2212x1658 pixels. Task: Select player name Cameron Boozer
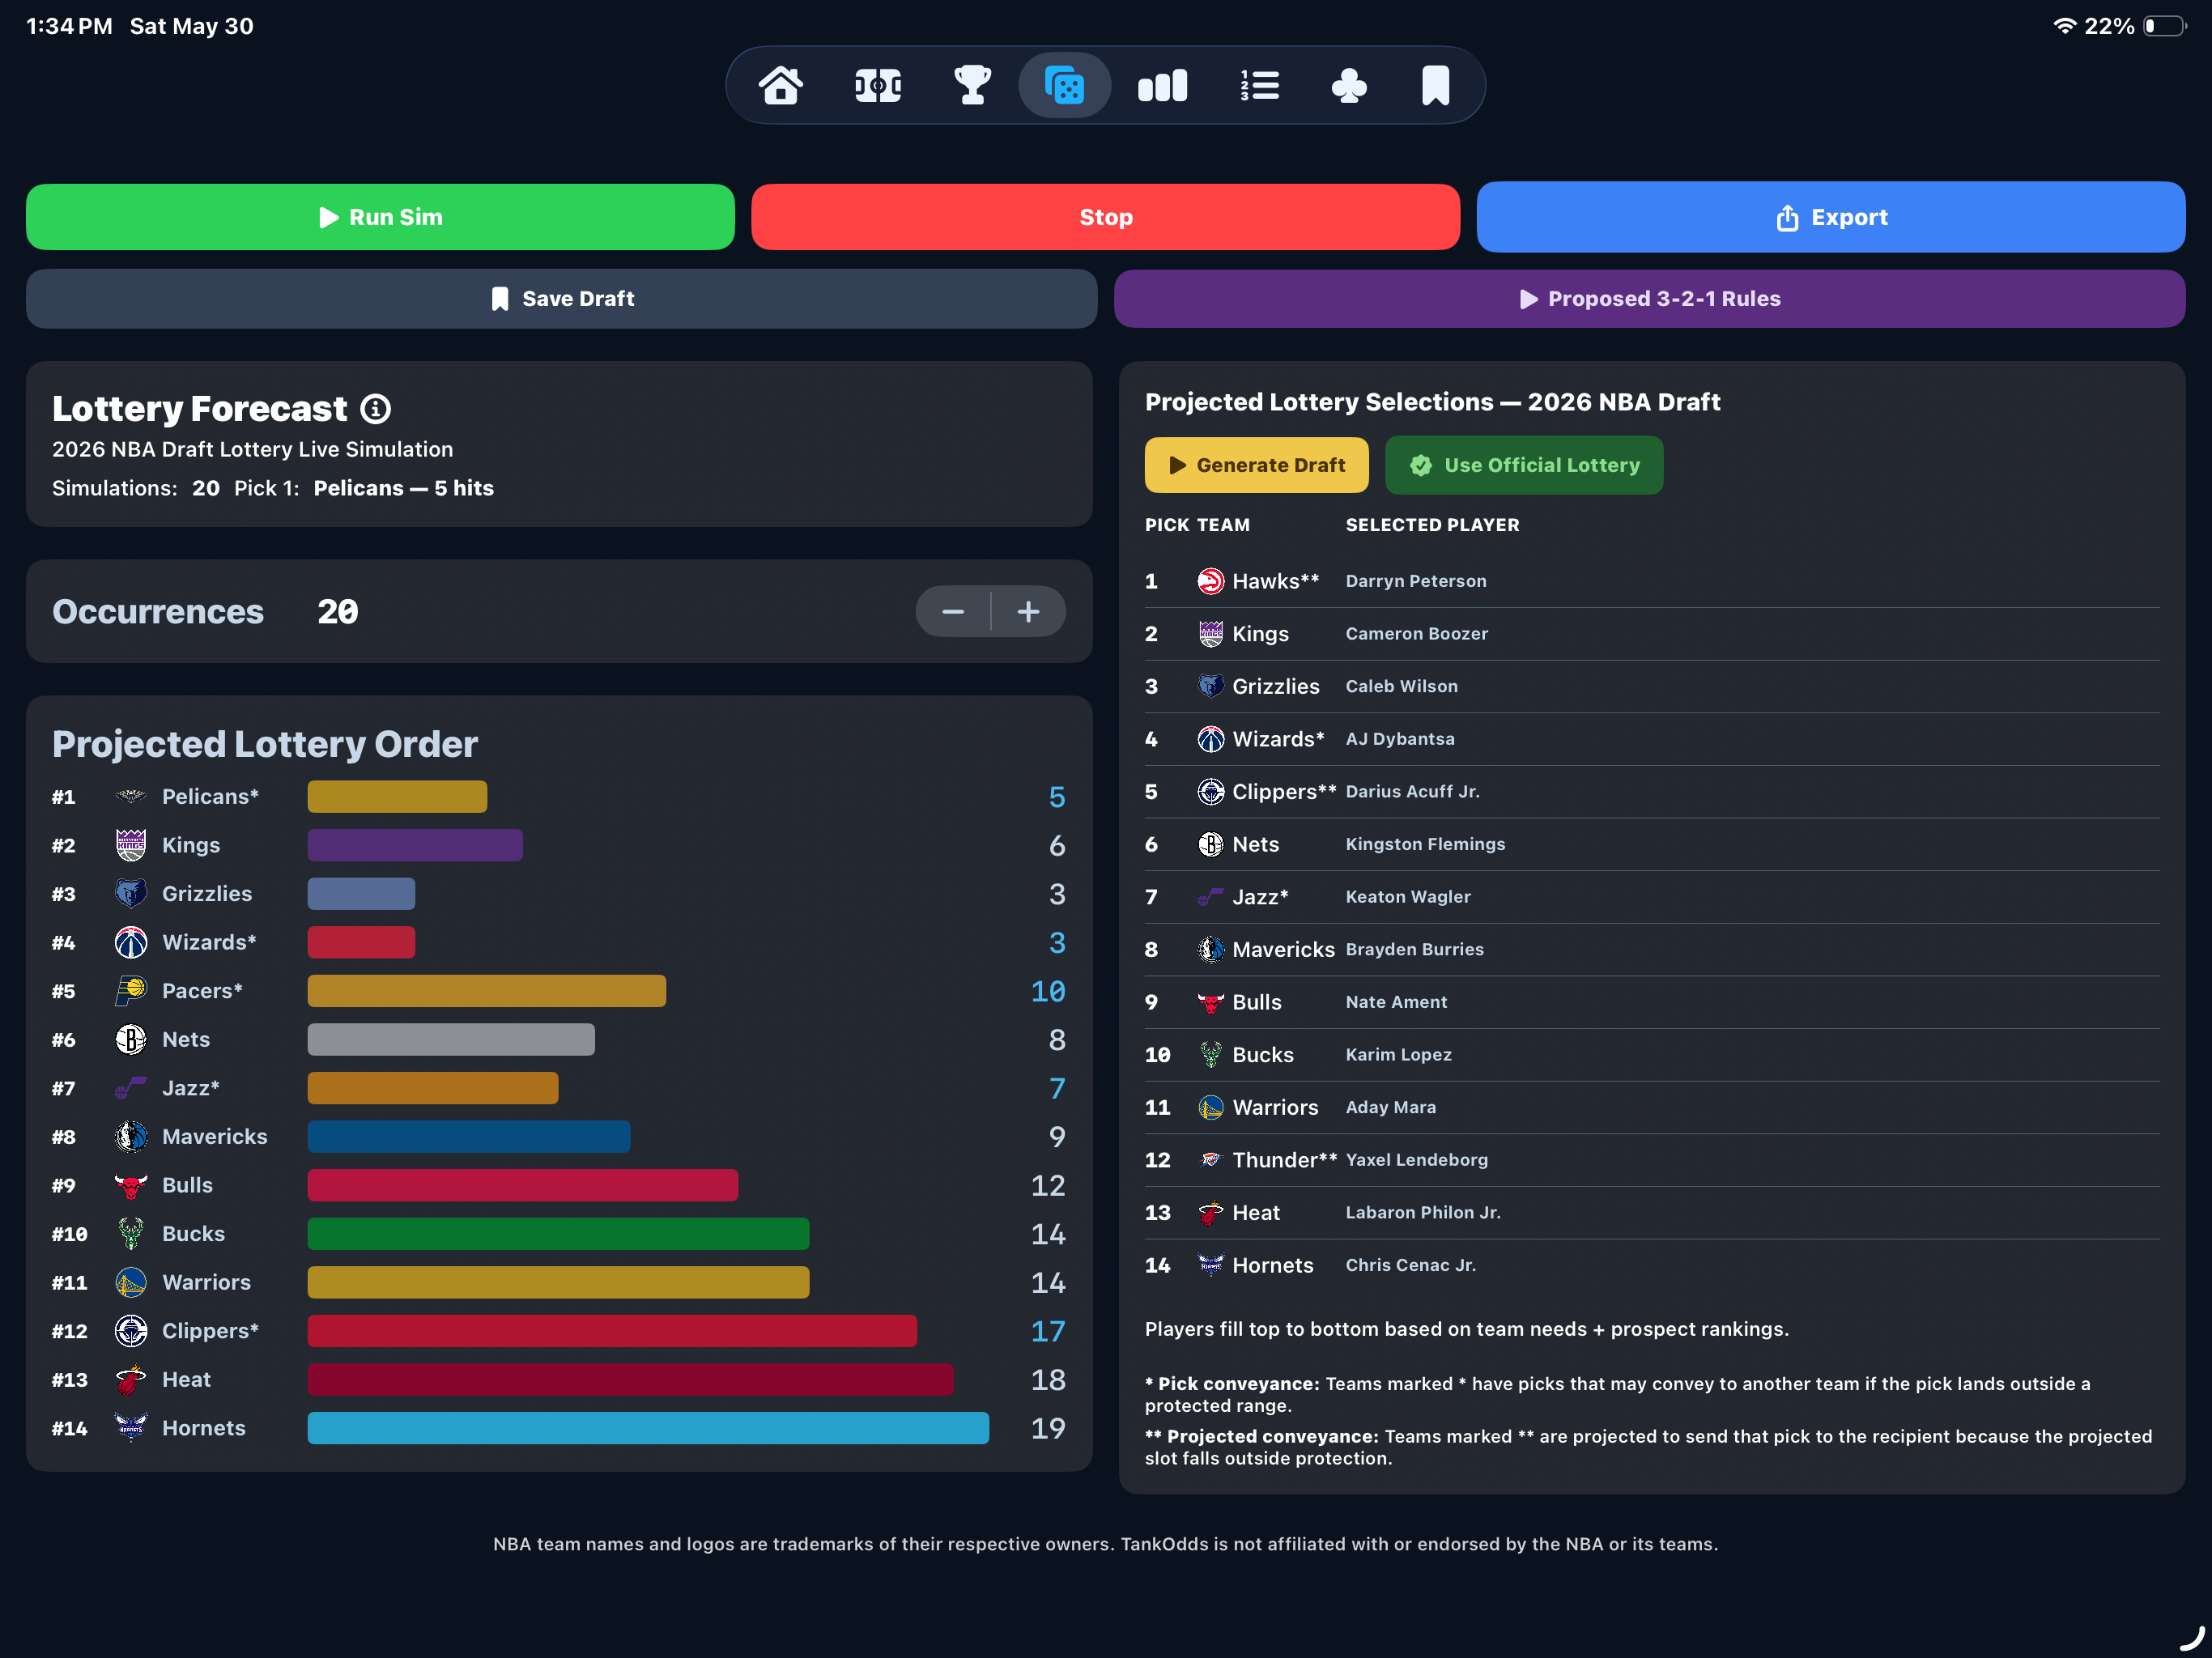coord(1417,633)
